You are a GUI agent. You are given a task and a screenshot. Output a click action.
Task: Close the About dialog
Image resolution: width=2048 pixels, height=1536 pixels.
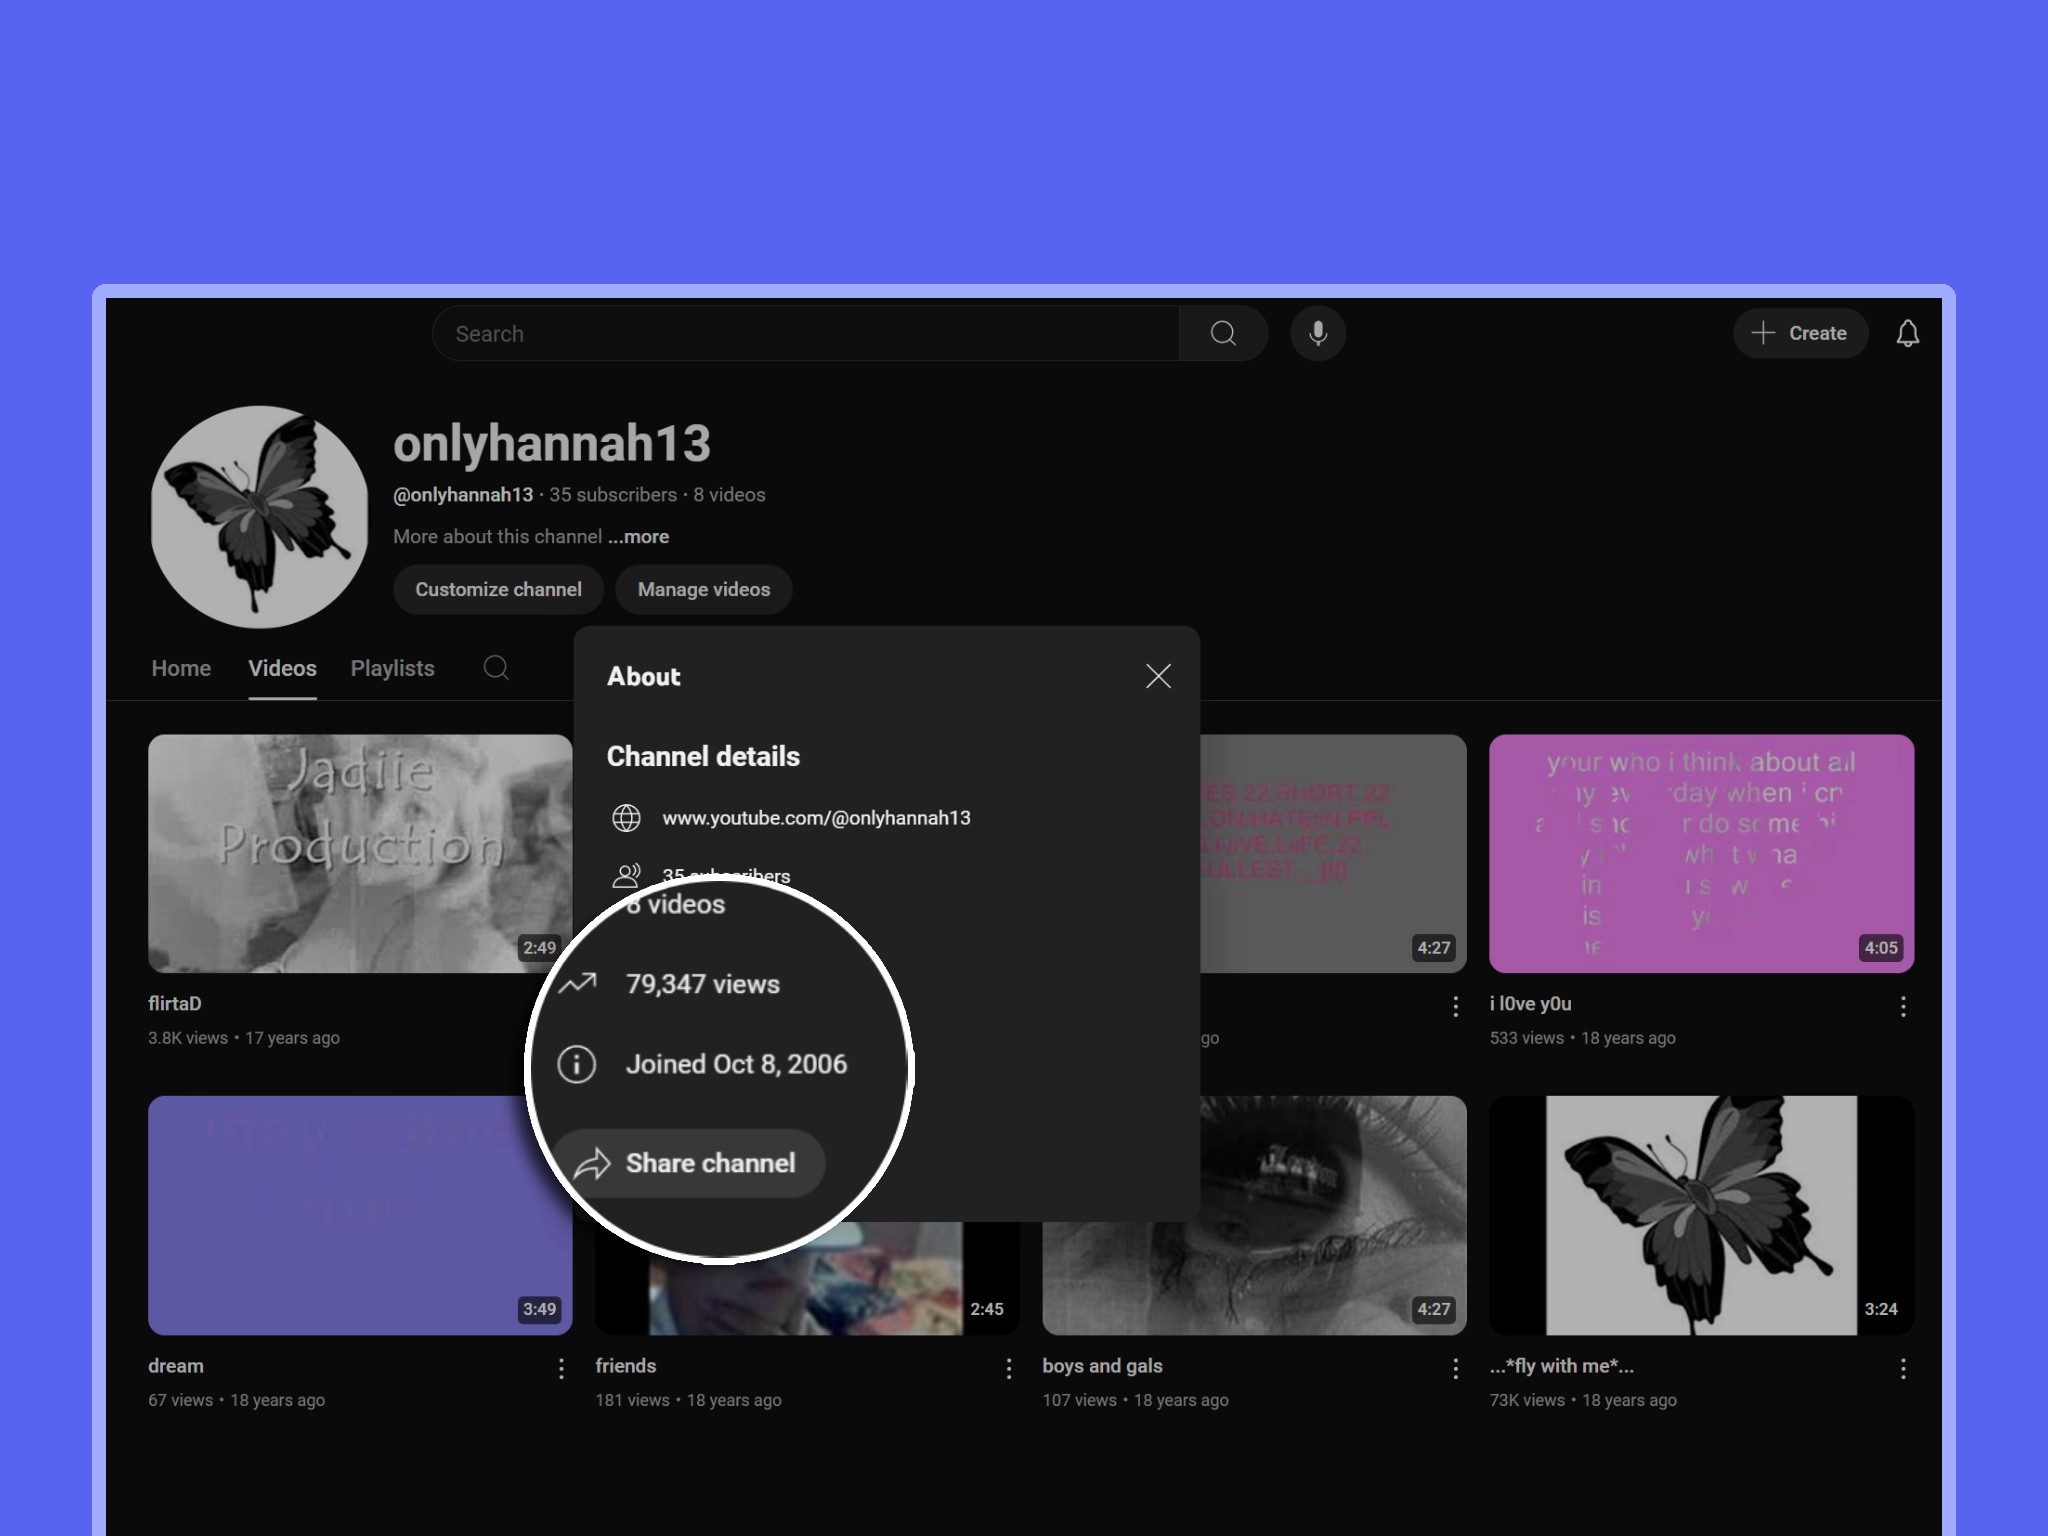(1158, 676)
